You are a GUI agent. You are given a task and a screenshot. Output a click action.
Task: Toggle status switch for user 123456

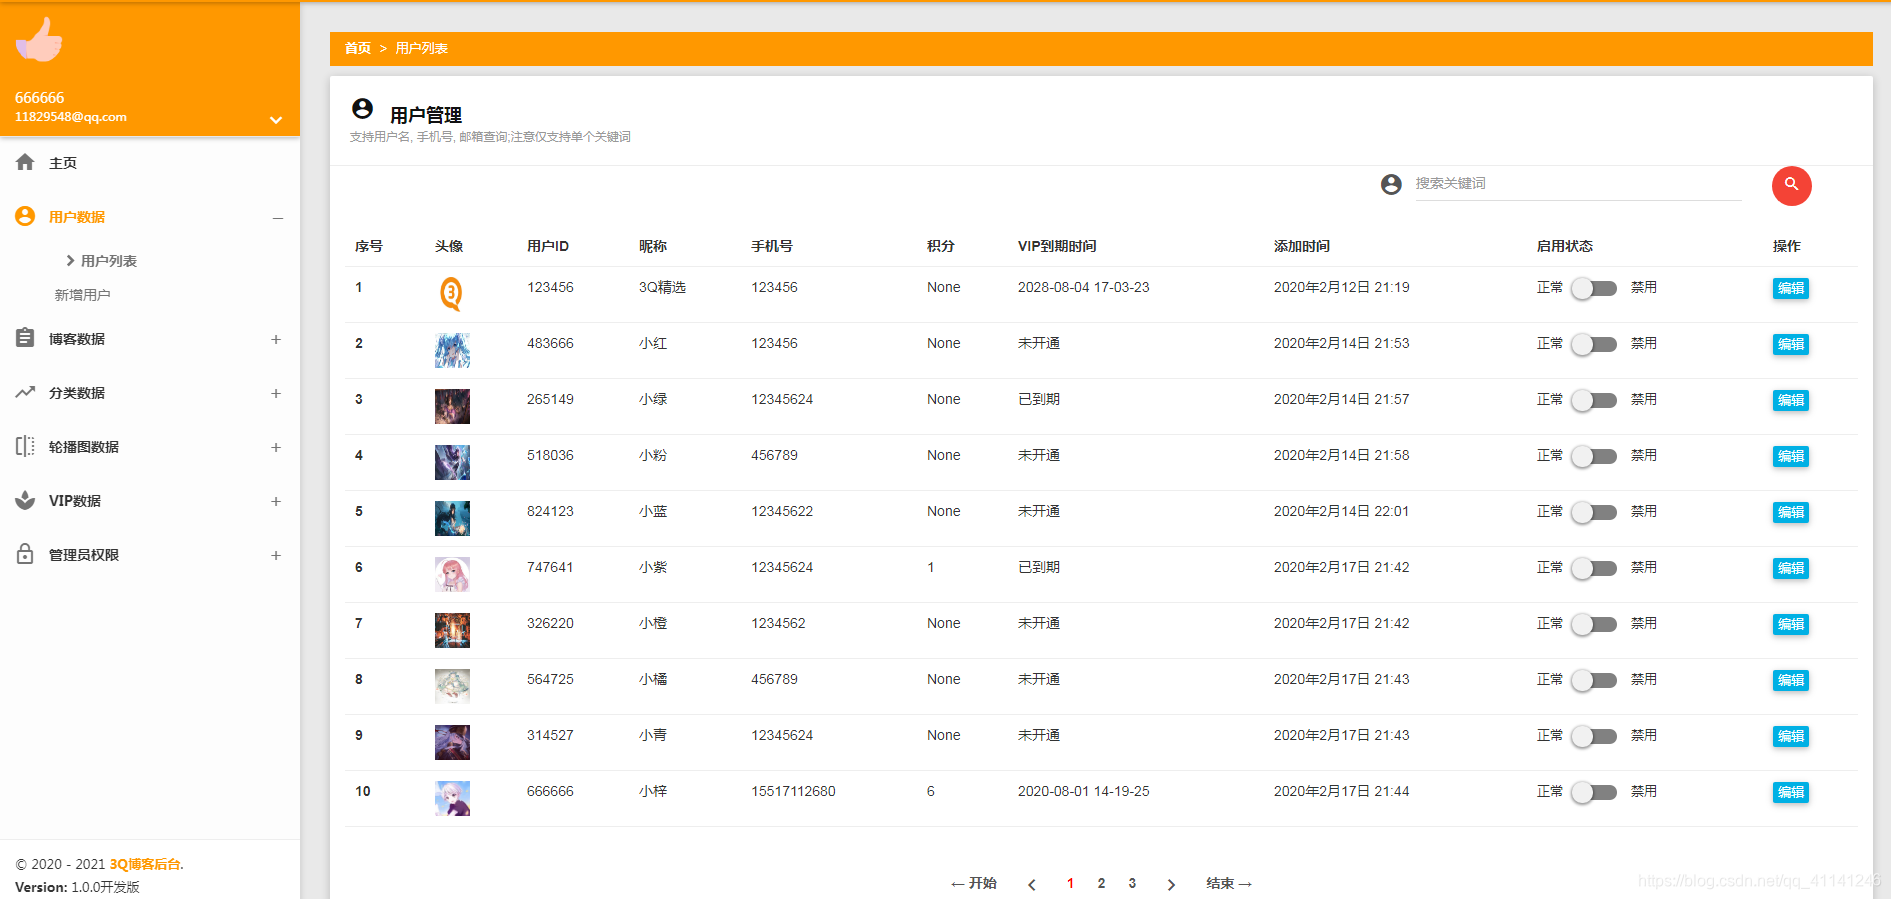1594,288
